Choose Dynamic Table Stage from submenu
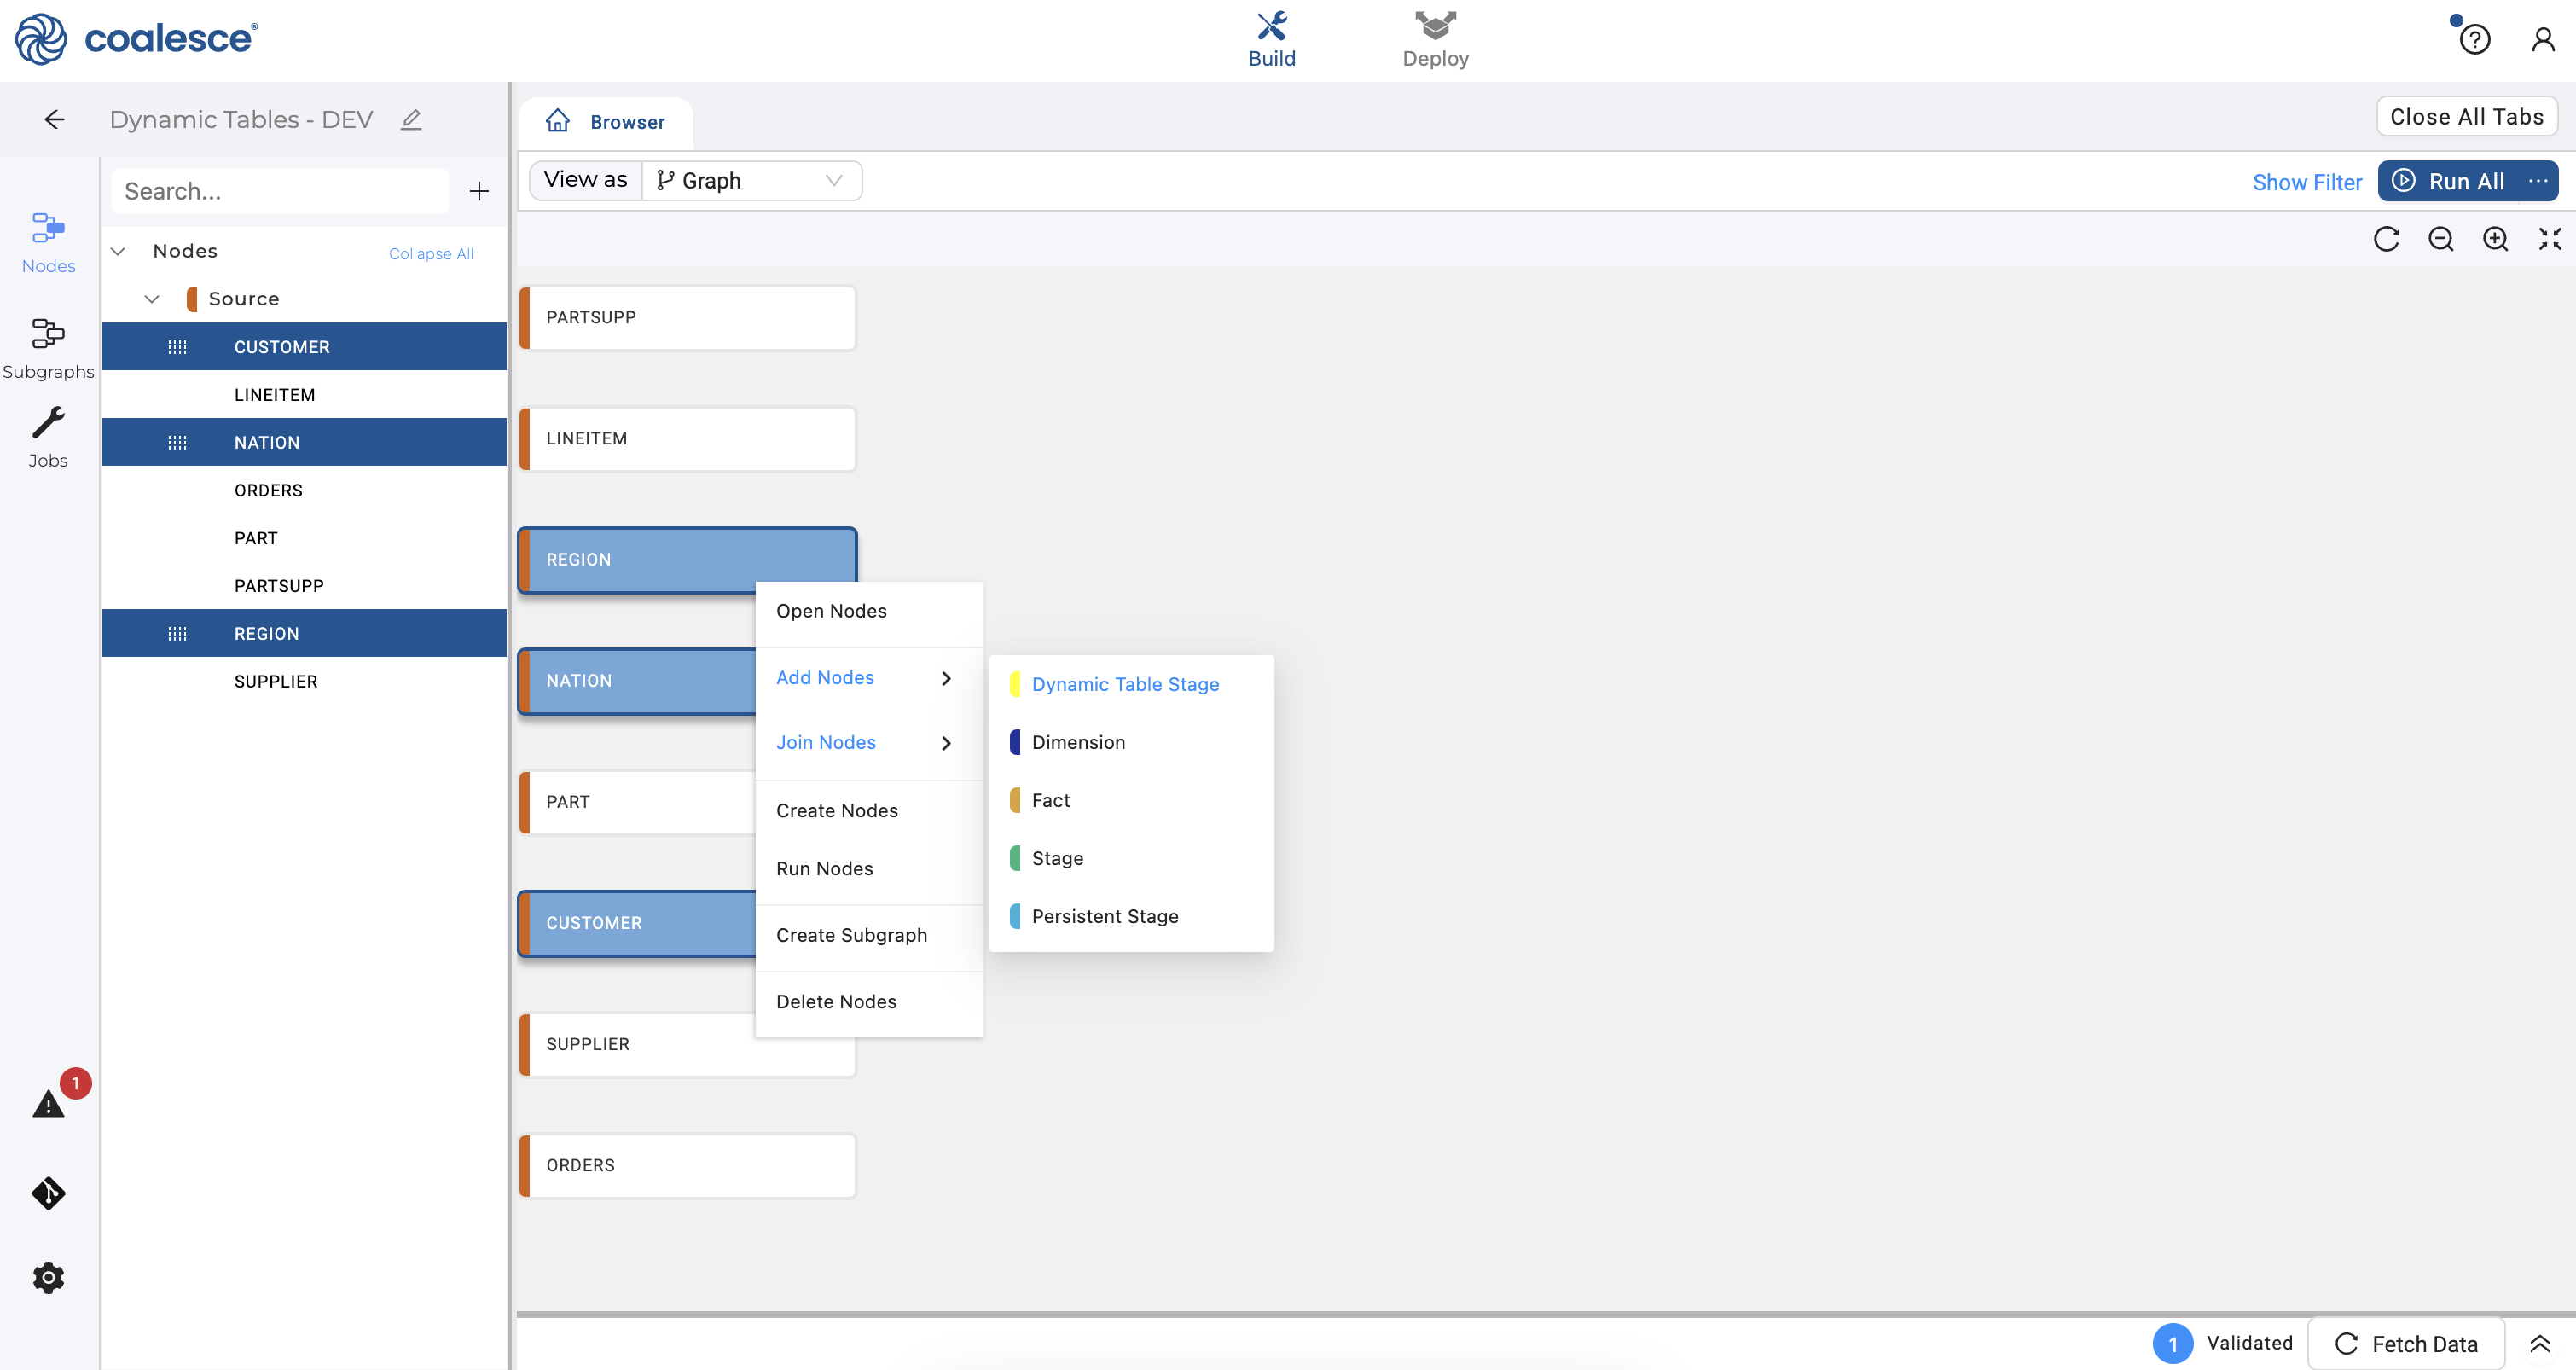This screenshot has width=2576, height=1370. [1125, 685]
